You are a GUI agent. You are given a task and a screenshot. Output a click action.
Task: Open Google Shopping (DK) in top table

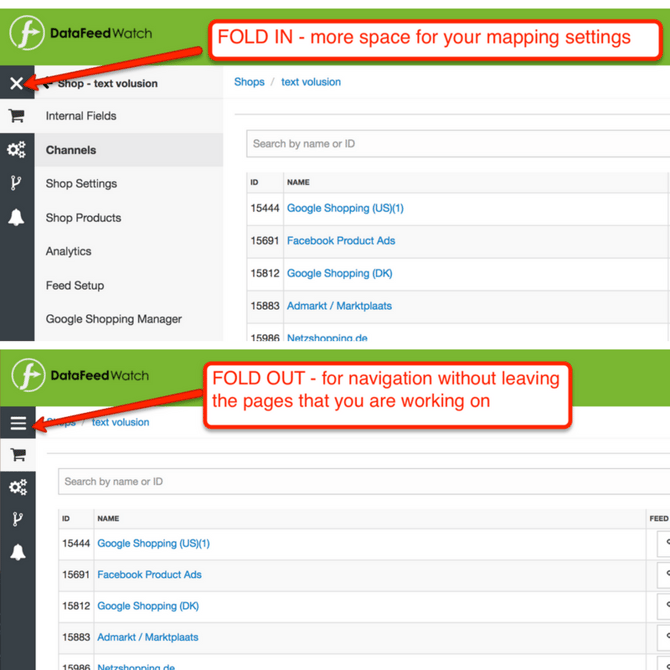340,273
